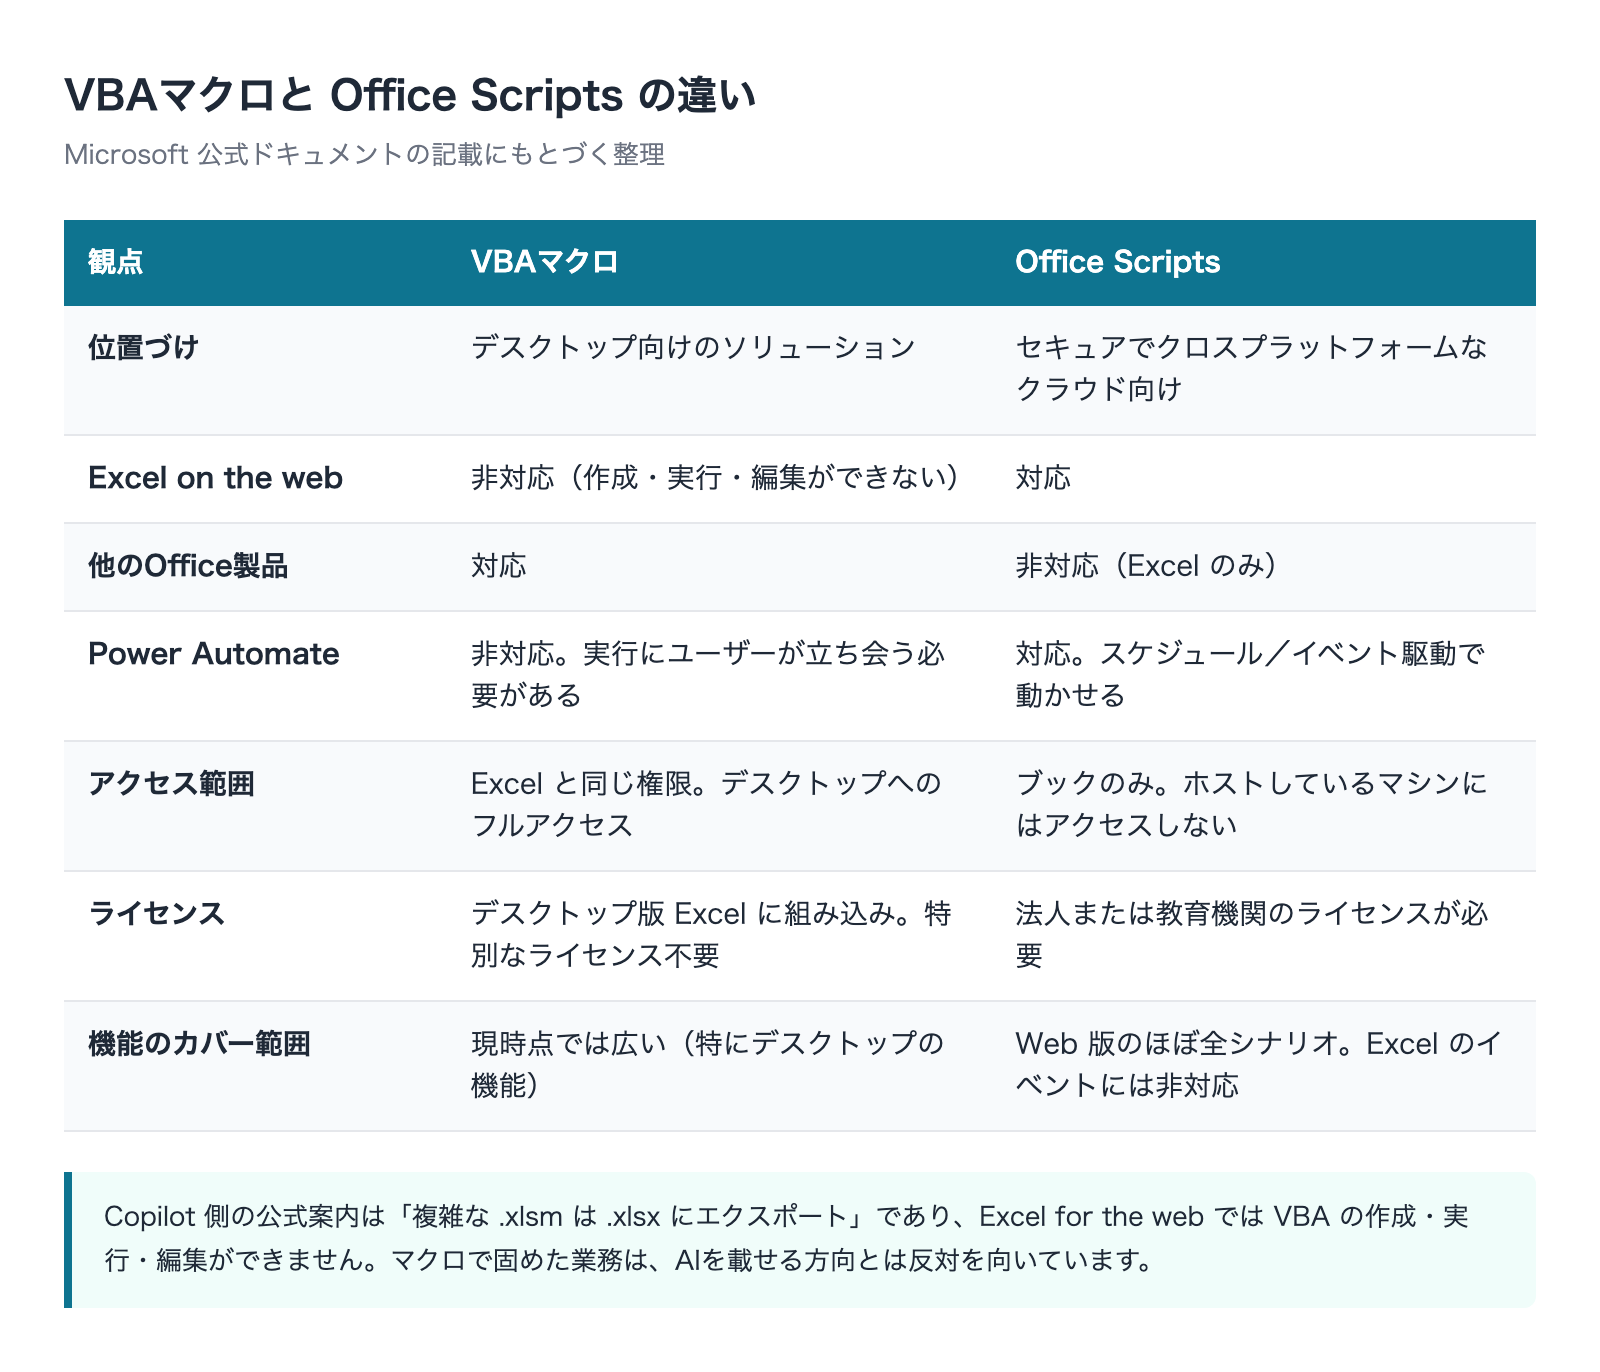Image resolution: width=1600 pixels, height=1372 pixels.
Task: Click the title 'VBAマクロと Office Scripts の違い'
Action: pos(410,96)
